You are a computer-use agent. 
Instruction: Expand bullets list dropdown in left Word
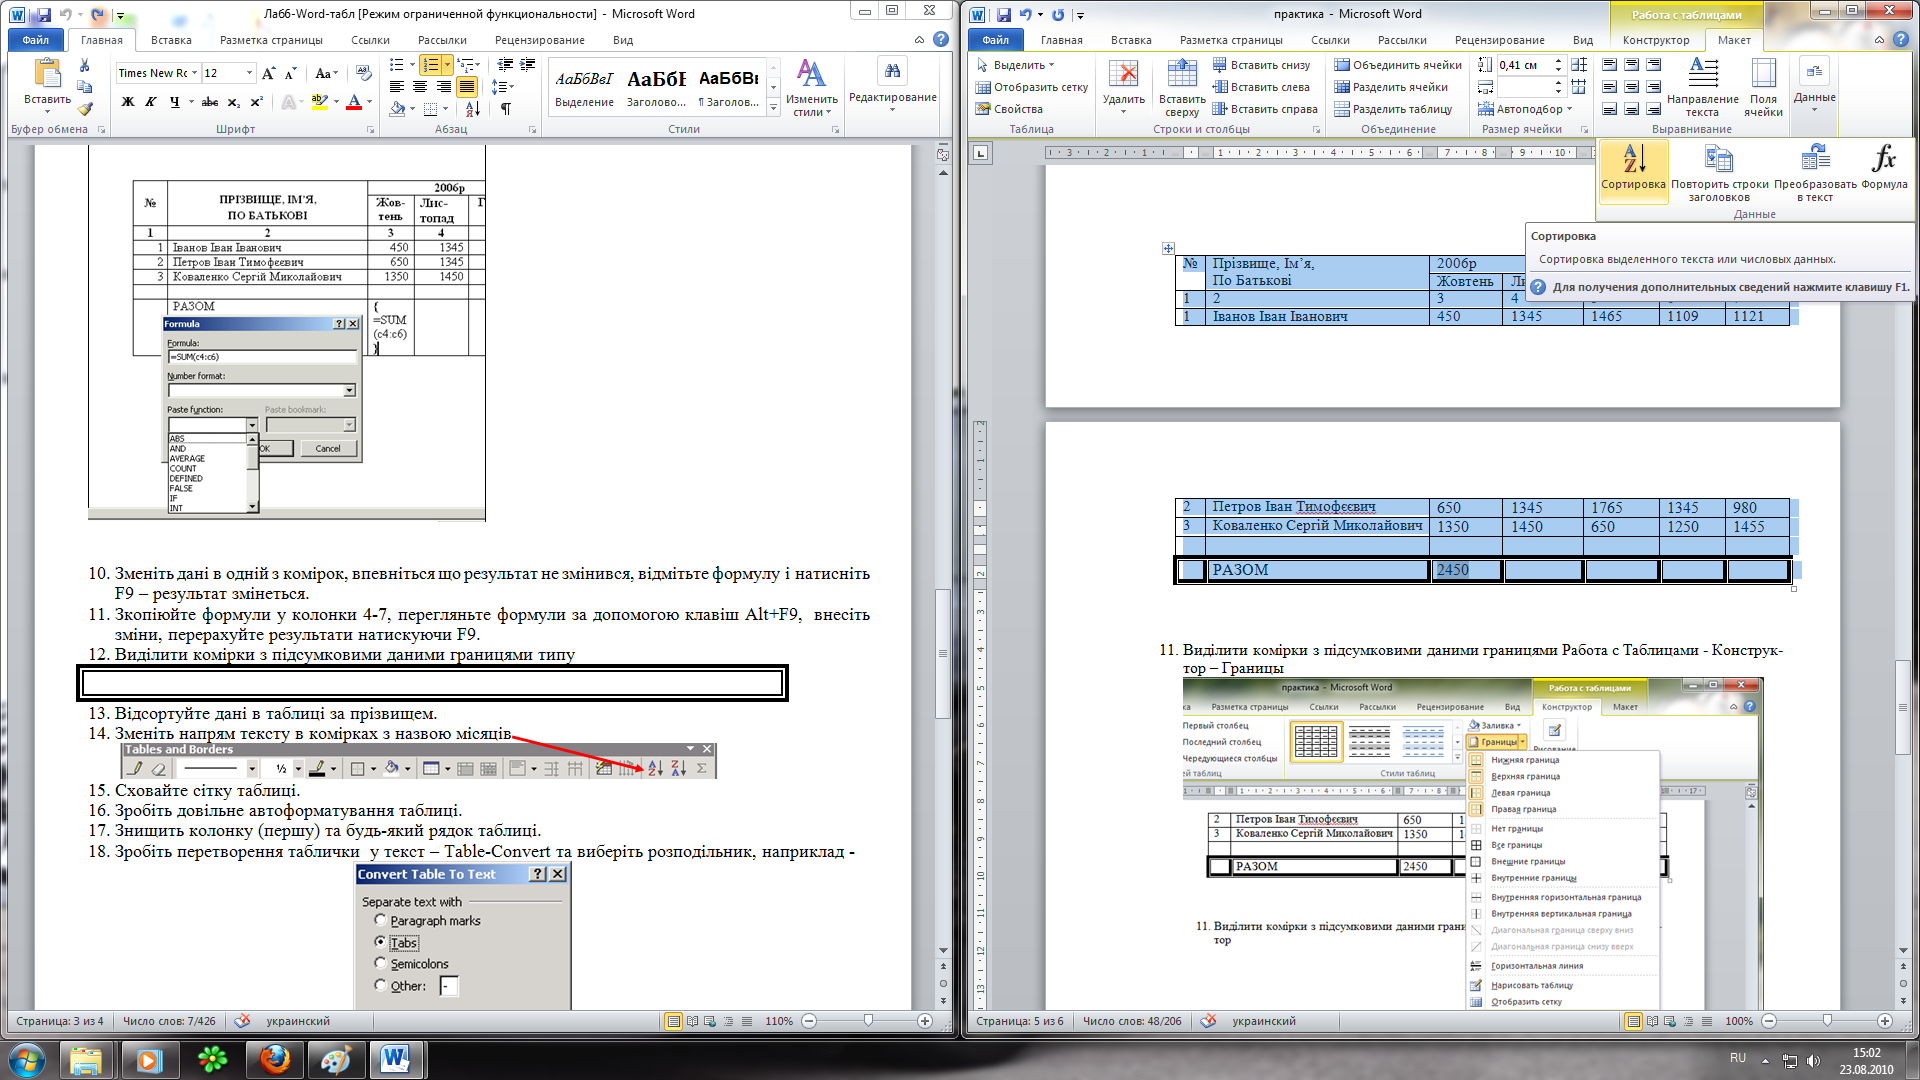pos(411,65)
